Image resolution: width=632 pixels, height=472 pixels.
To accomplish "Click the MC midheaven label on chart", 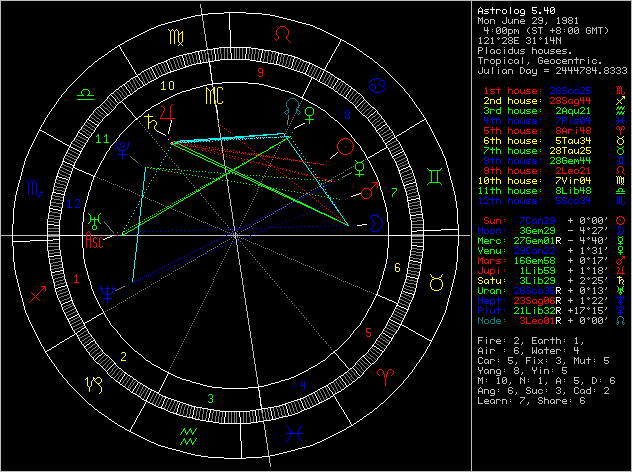I will [x=214, y=96].
